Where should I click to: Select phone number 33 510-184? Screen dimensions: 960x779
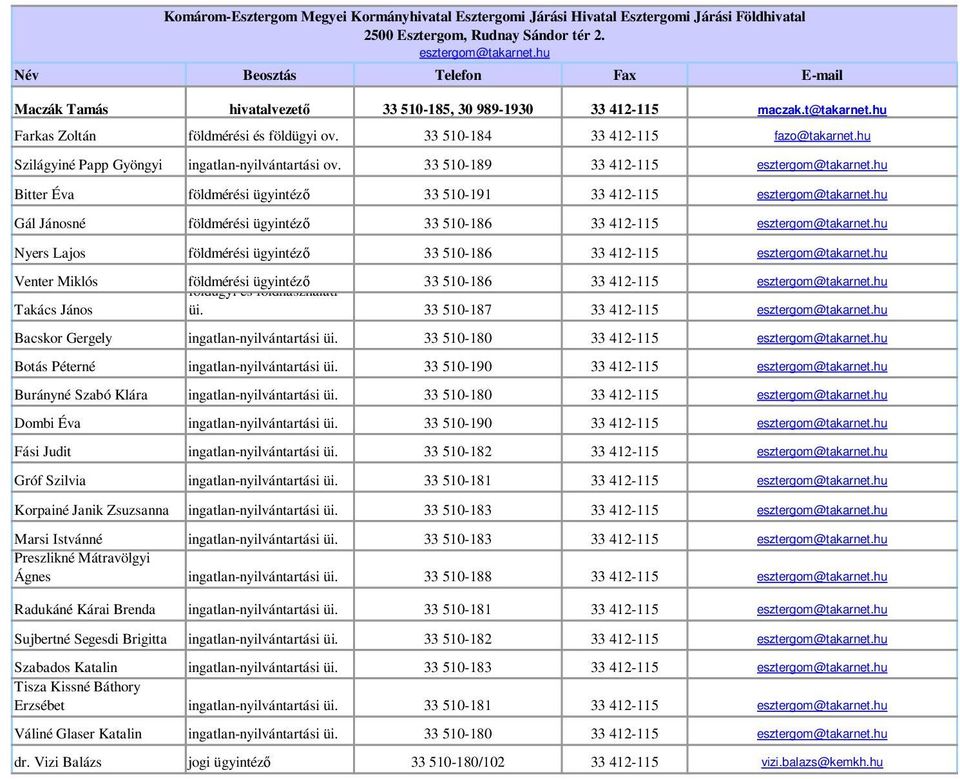458,135
